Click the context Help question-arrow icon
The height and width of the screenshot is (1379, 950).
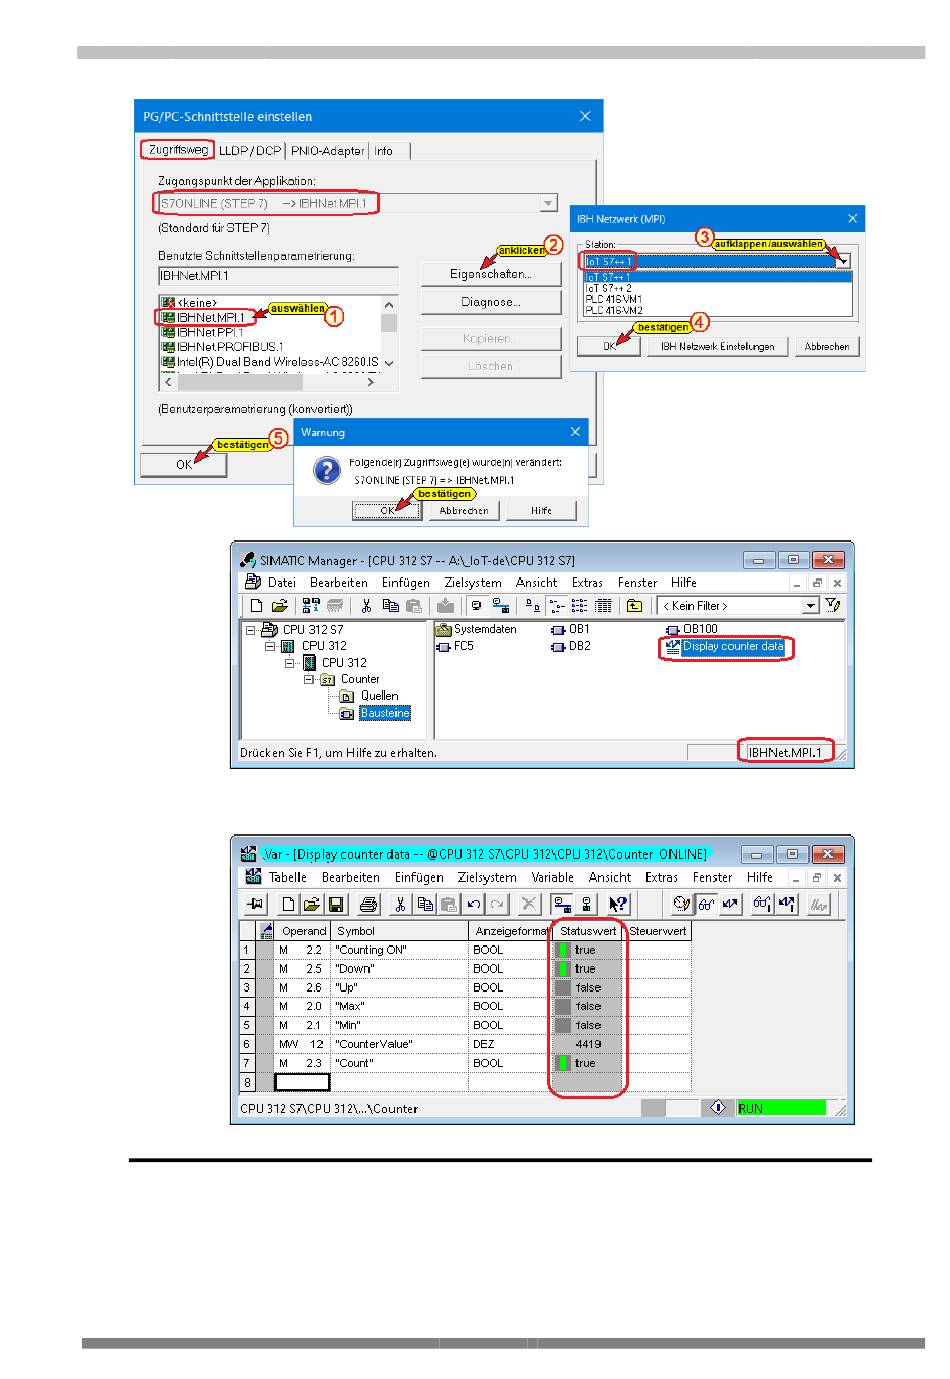point(619,904)
